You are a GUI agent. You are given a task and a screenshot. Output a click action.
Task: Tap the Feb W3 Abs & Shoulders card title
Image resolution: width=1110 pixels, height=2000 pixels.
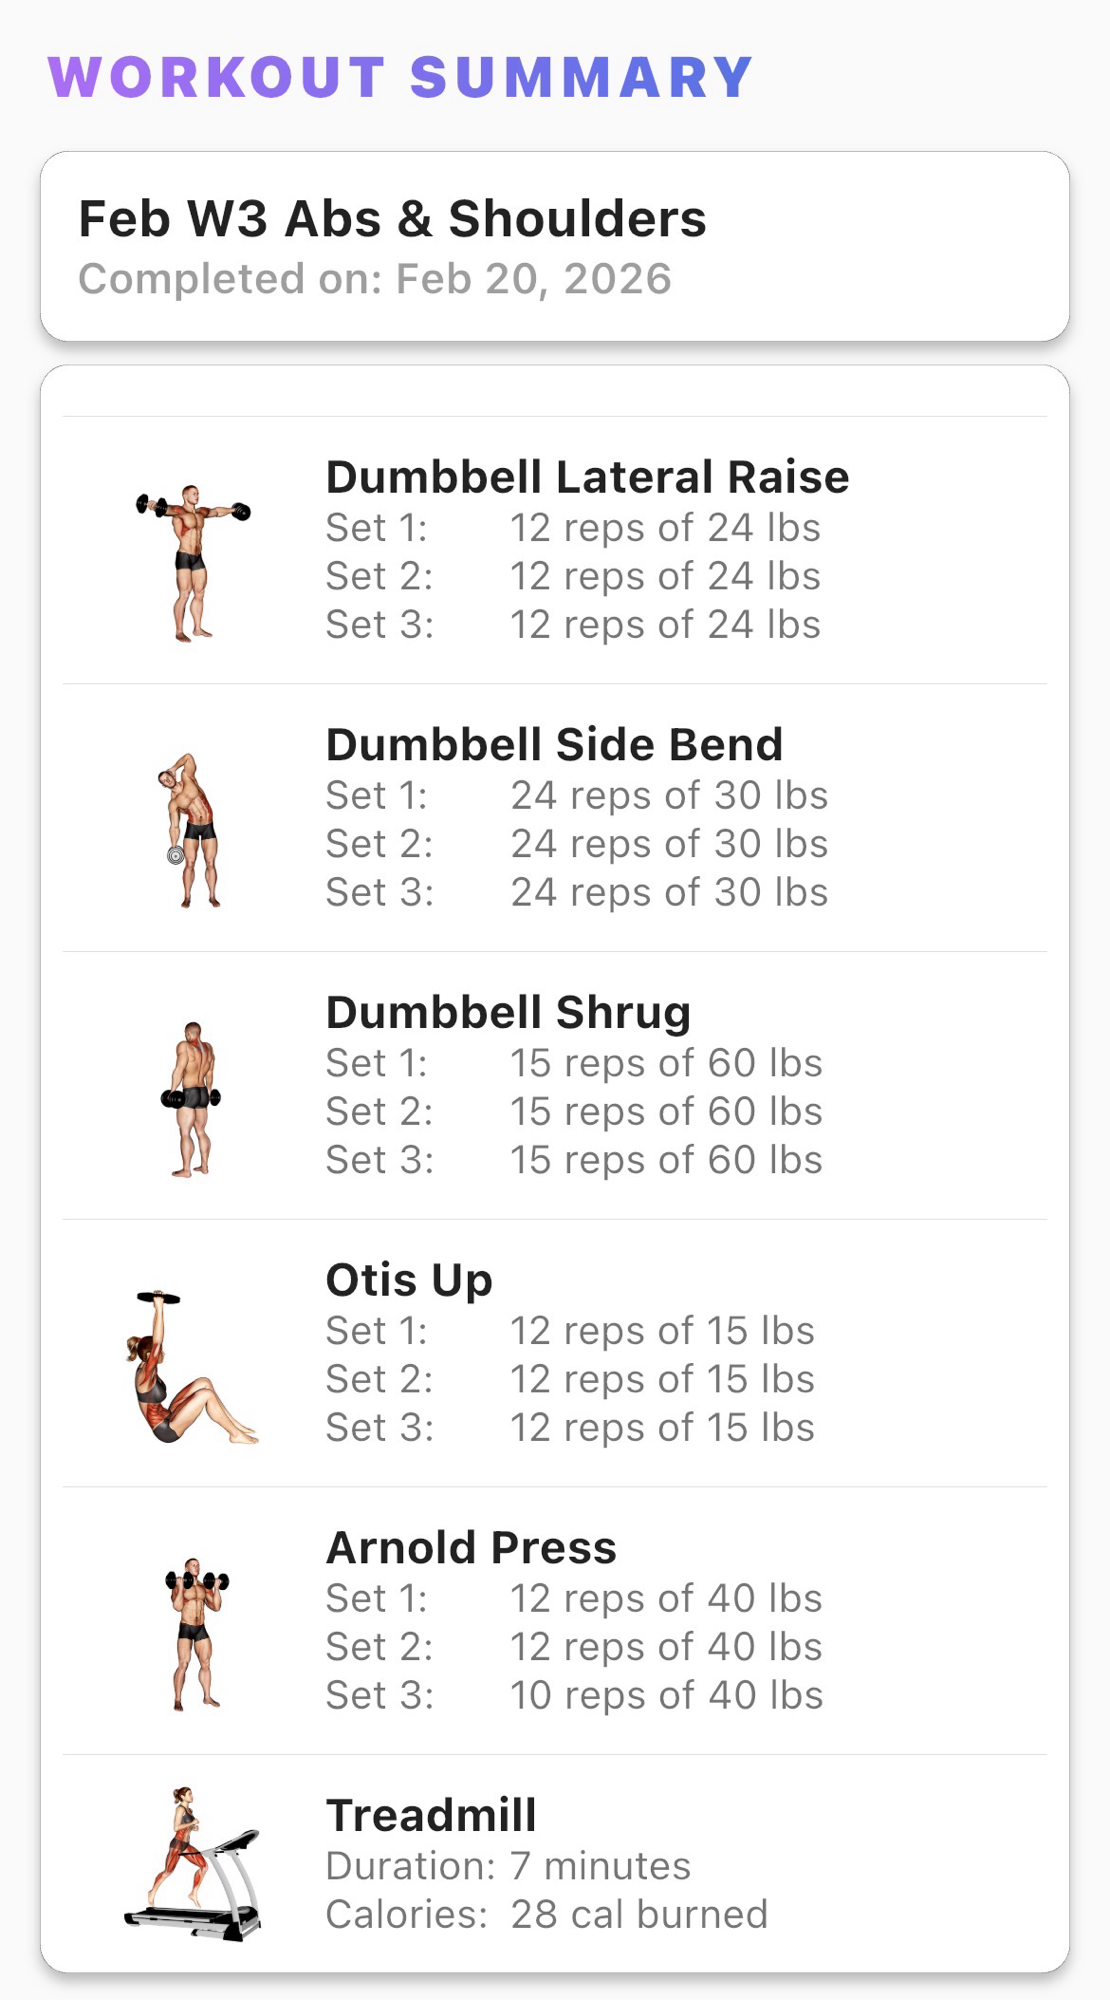point(392,219)
